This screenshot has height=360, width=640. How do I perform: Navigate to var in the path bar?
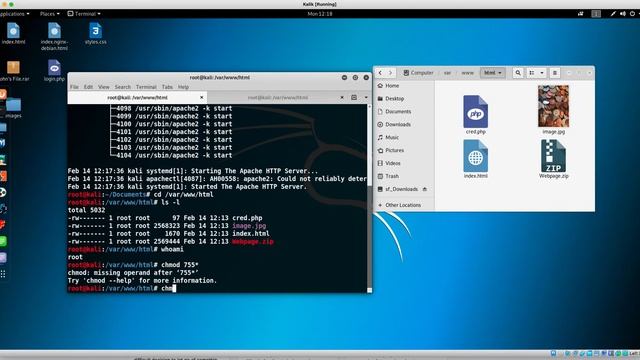tap(447, 73)
